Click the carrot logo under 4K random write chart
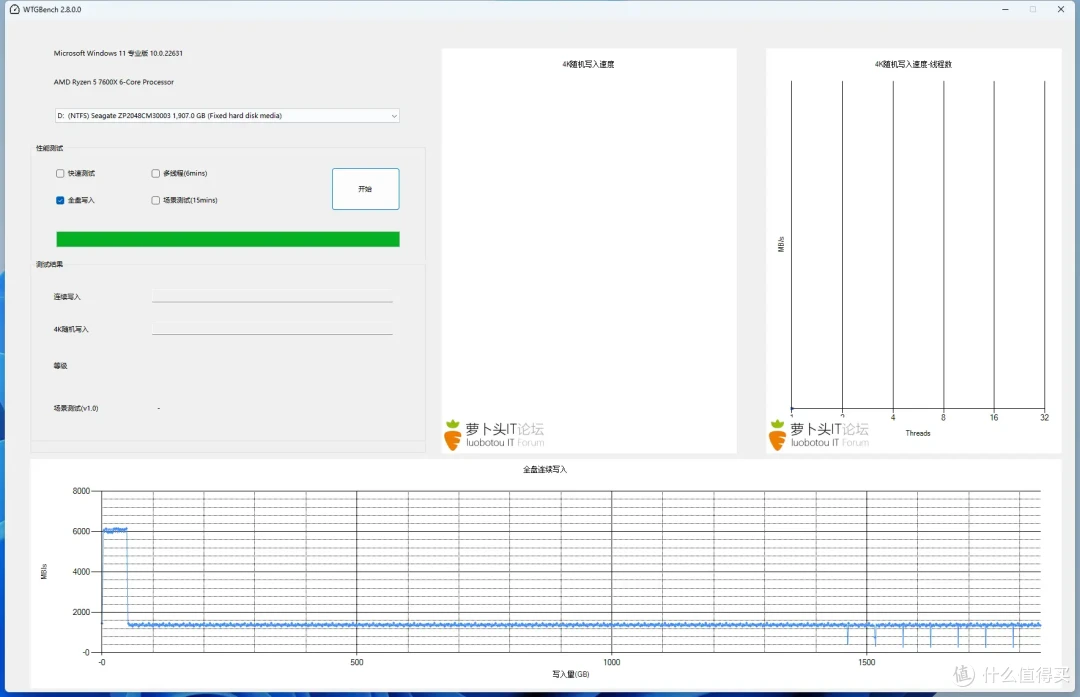The image size is (1080, 697). pyautogui.click(x=453, y=434)
